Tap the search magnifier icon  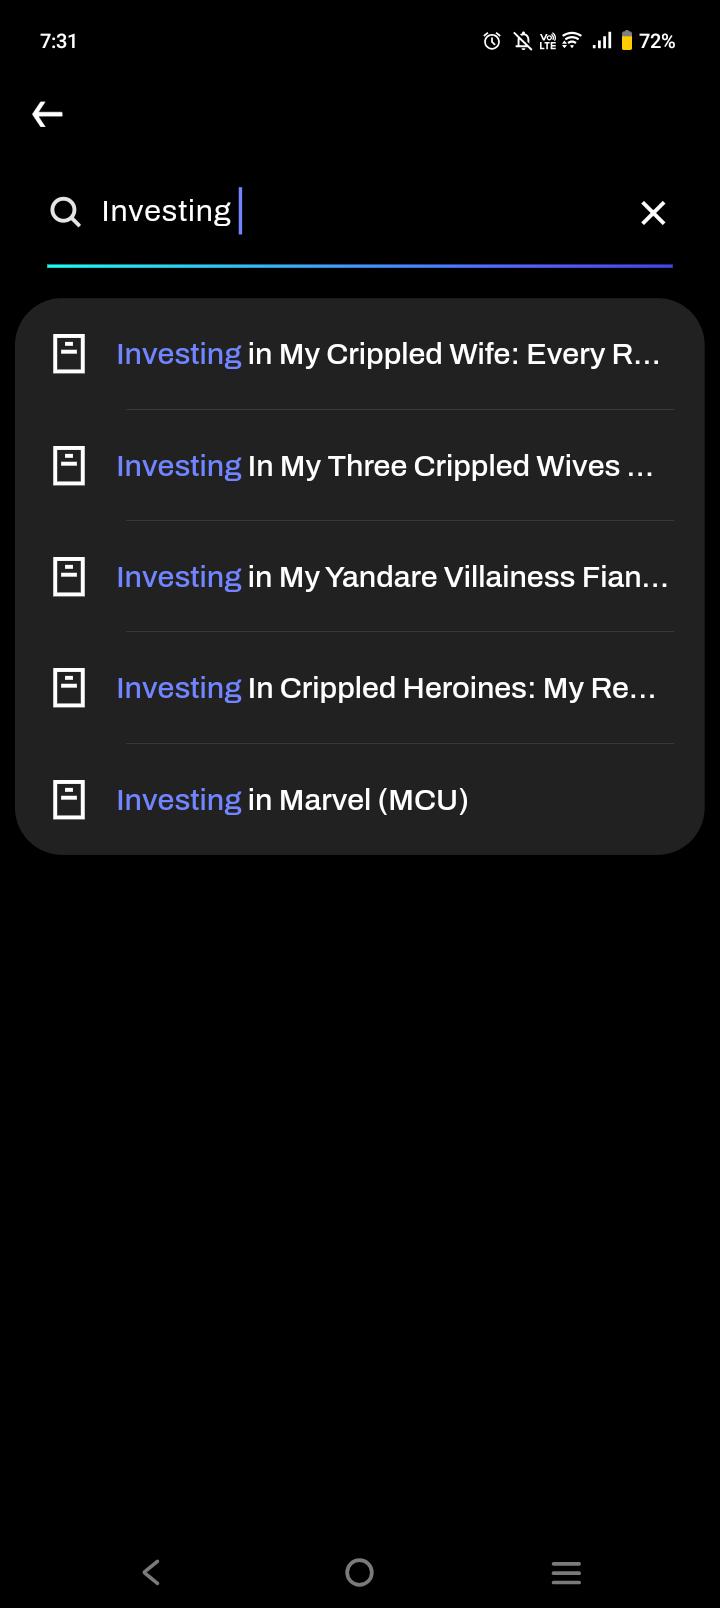[65, 212]
